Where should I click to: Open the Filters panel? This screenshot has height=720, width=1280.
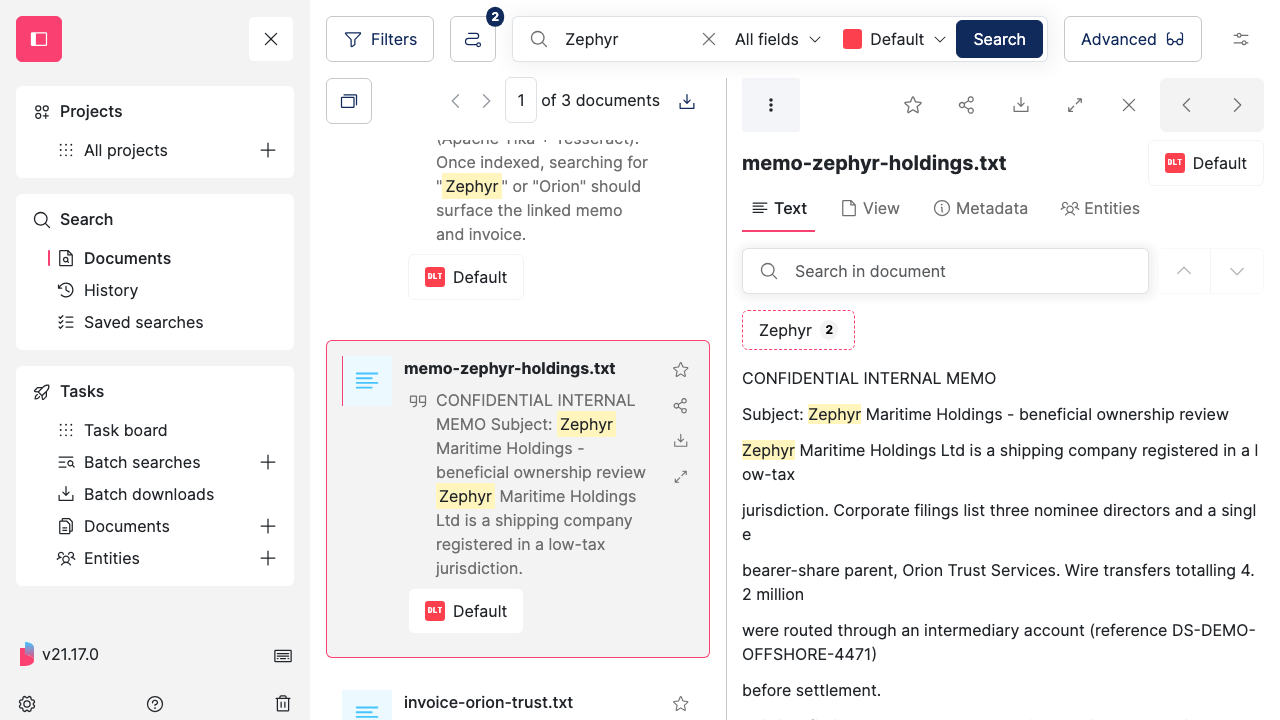tap(380, 39)
